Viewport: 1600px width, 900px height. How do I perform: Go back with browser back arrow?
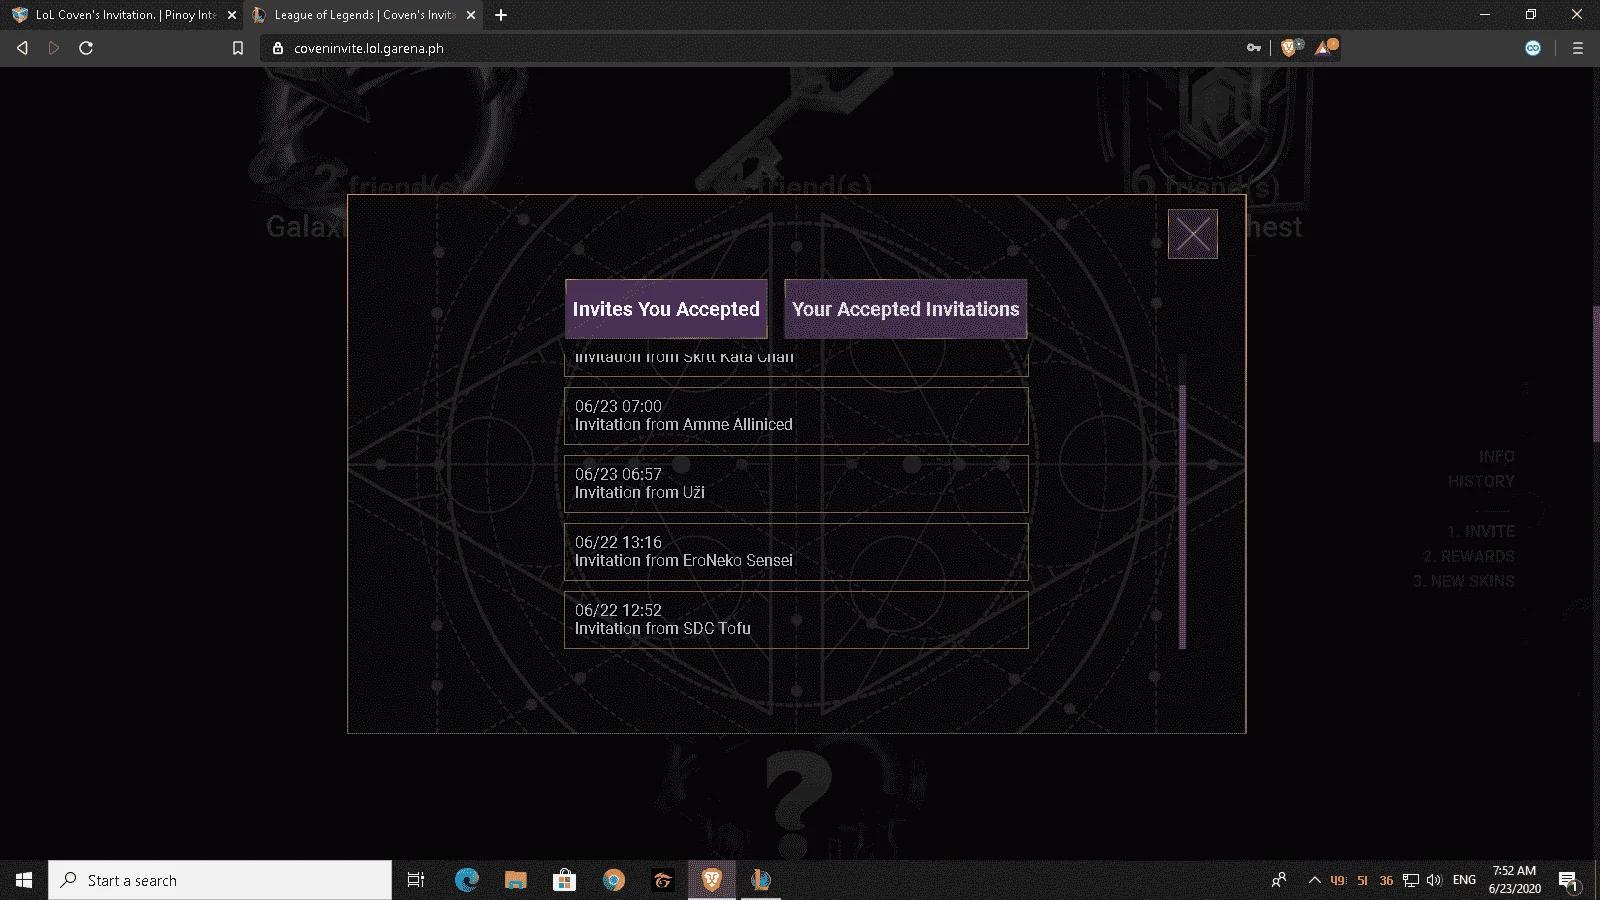point(22,48)
